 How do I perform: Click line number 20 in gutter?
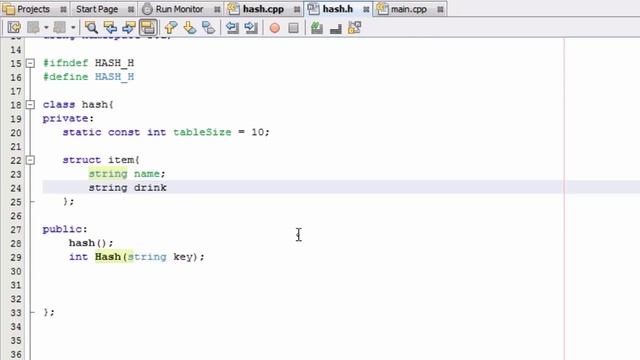16,133
